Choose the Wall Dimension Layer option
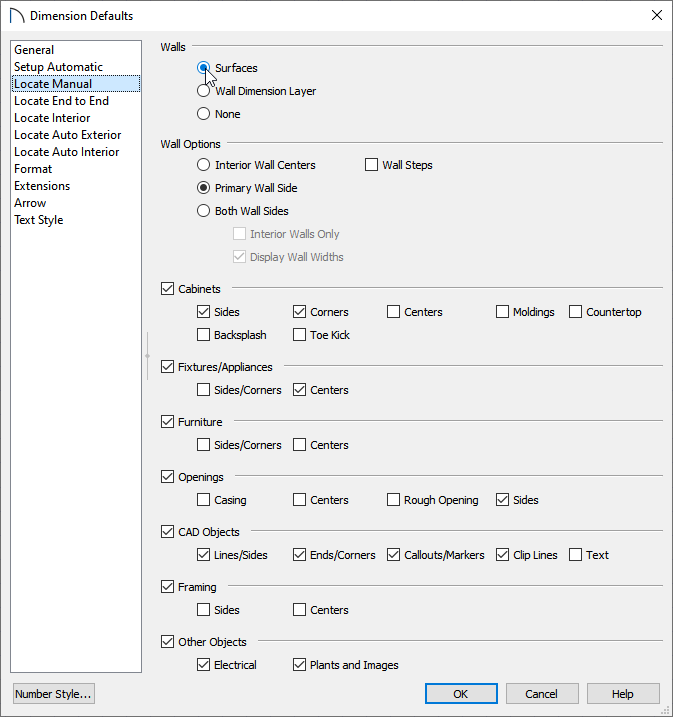Viewport: 673px width, 717px height. click(x=203, y=91)
